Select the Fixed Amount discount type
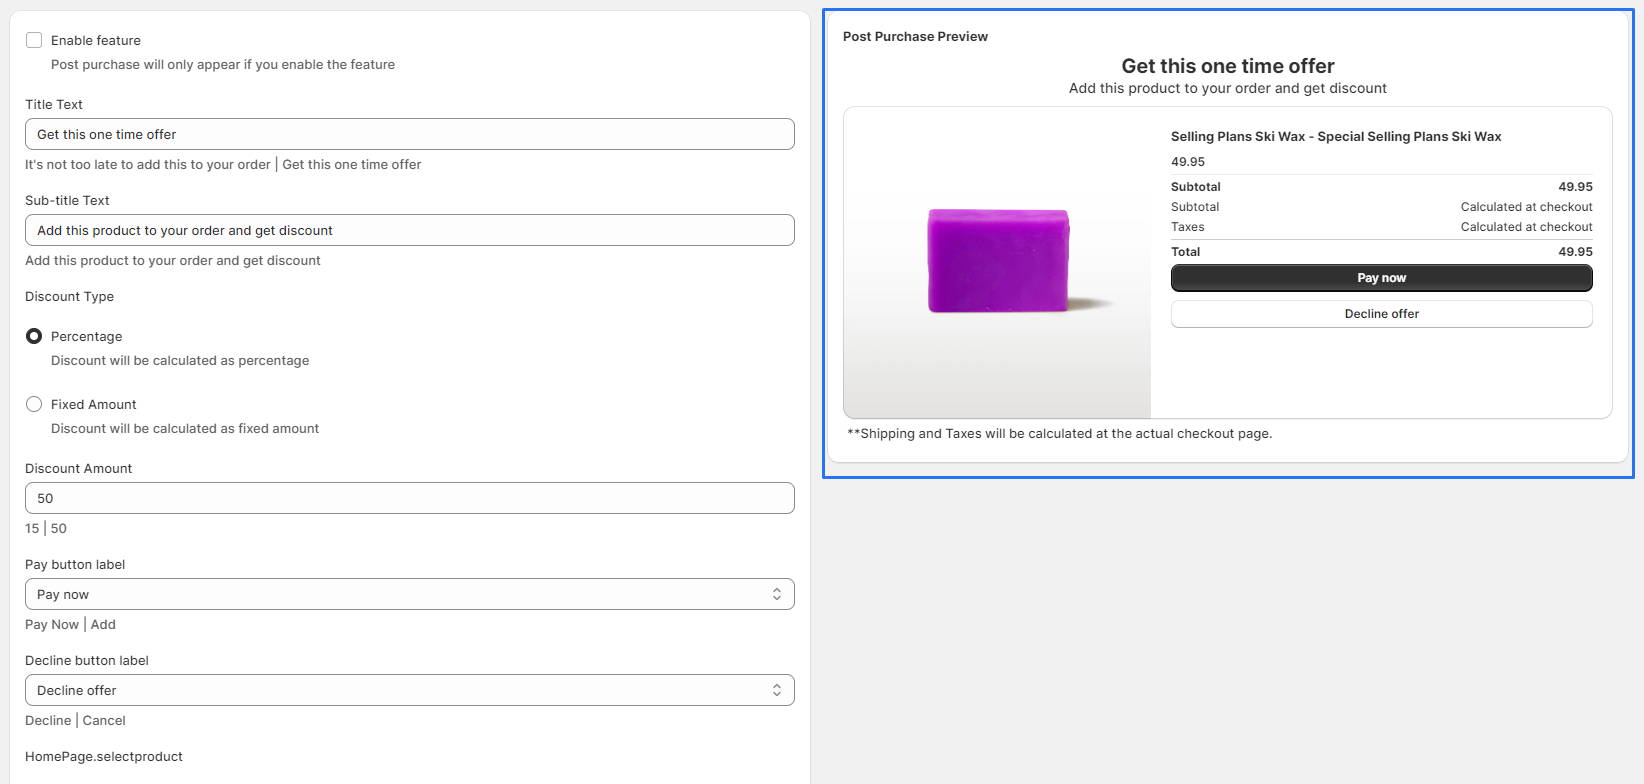 pyautogui.click(x=34, y=404)
